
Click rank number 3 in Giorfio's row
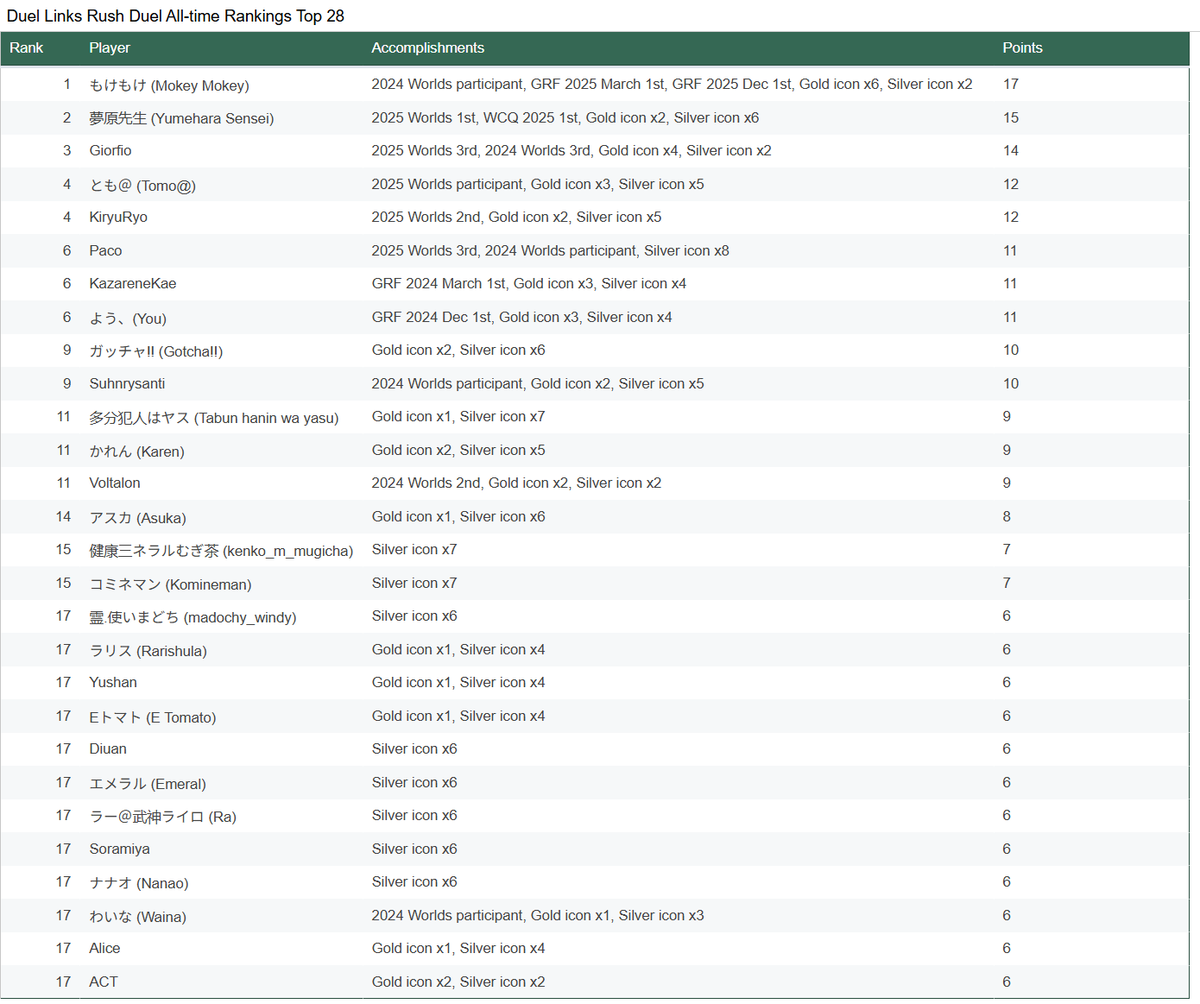coord(67,151)
